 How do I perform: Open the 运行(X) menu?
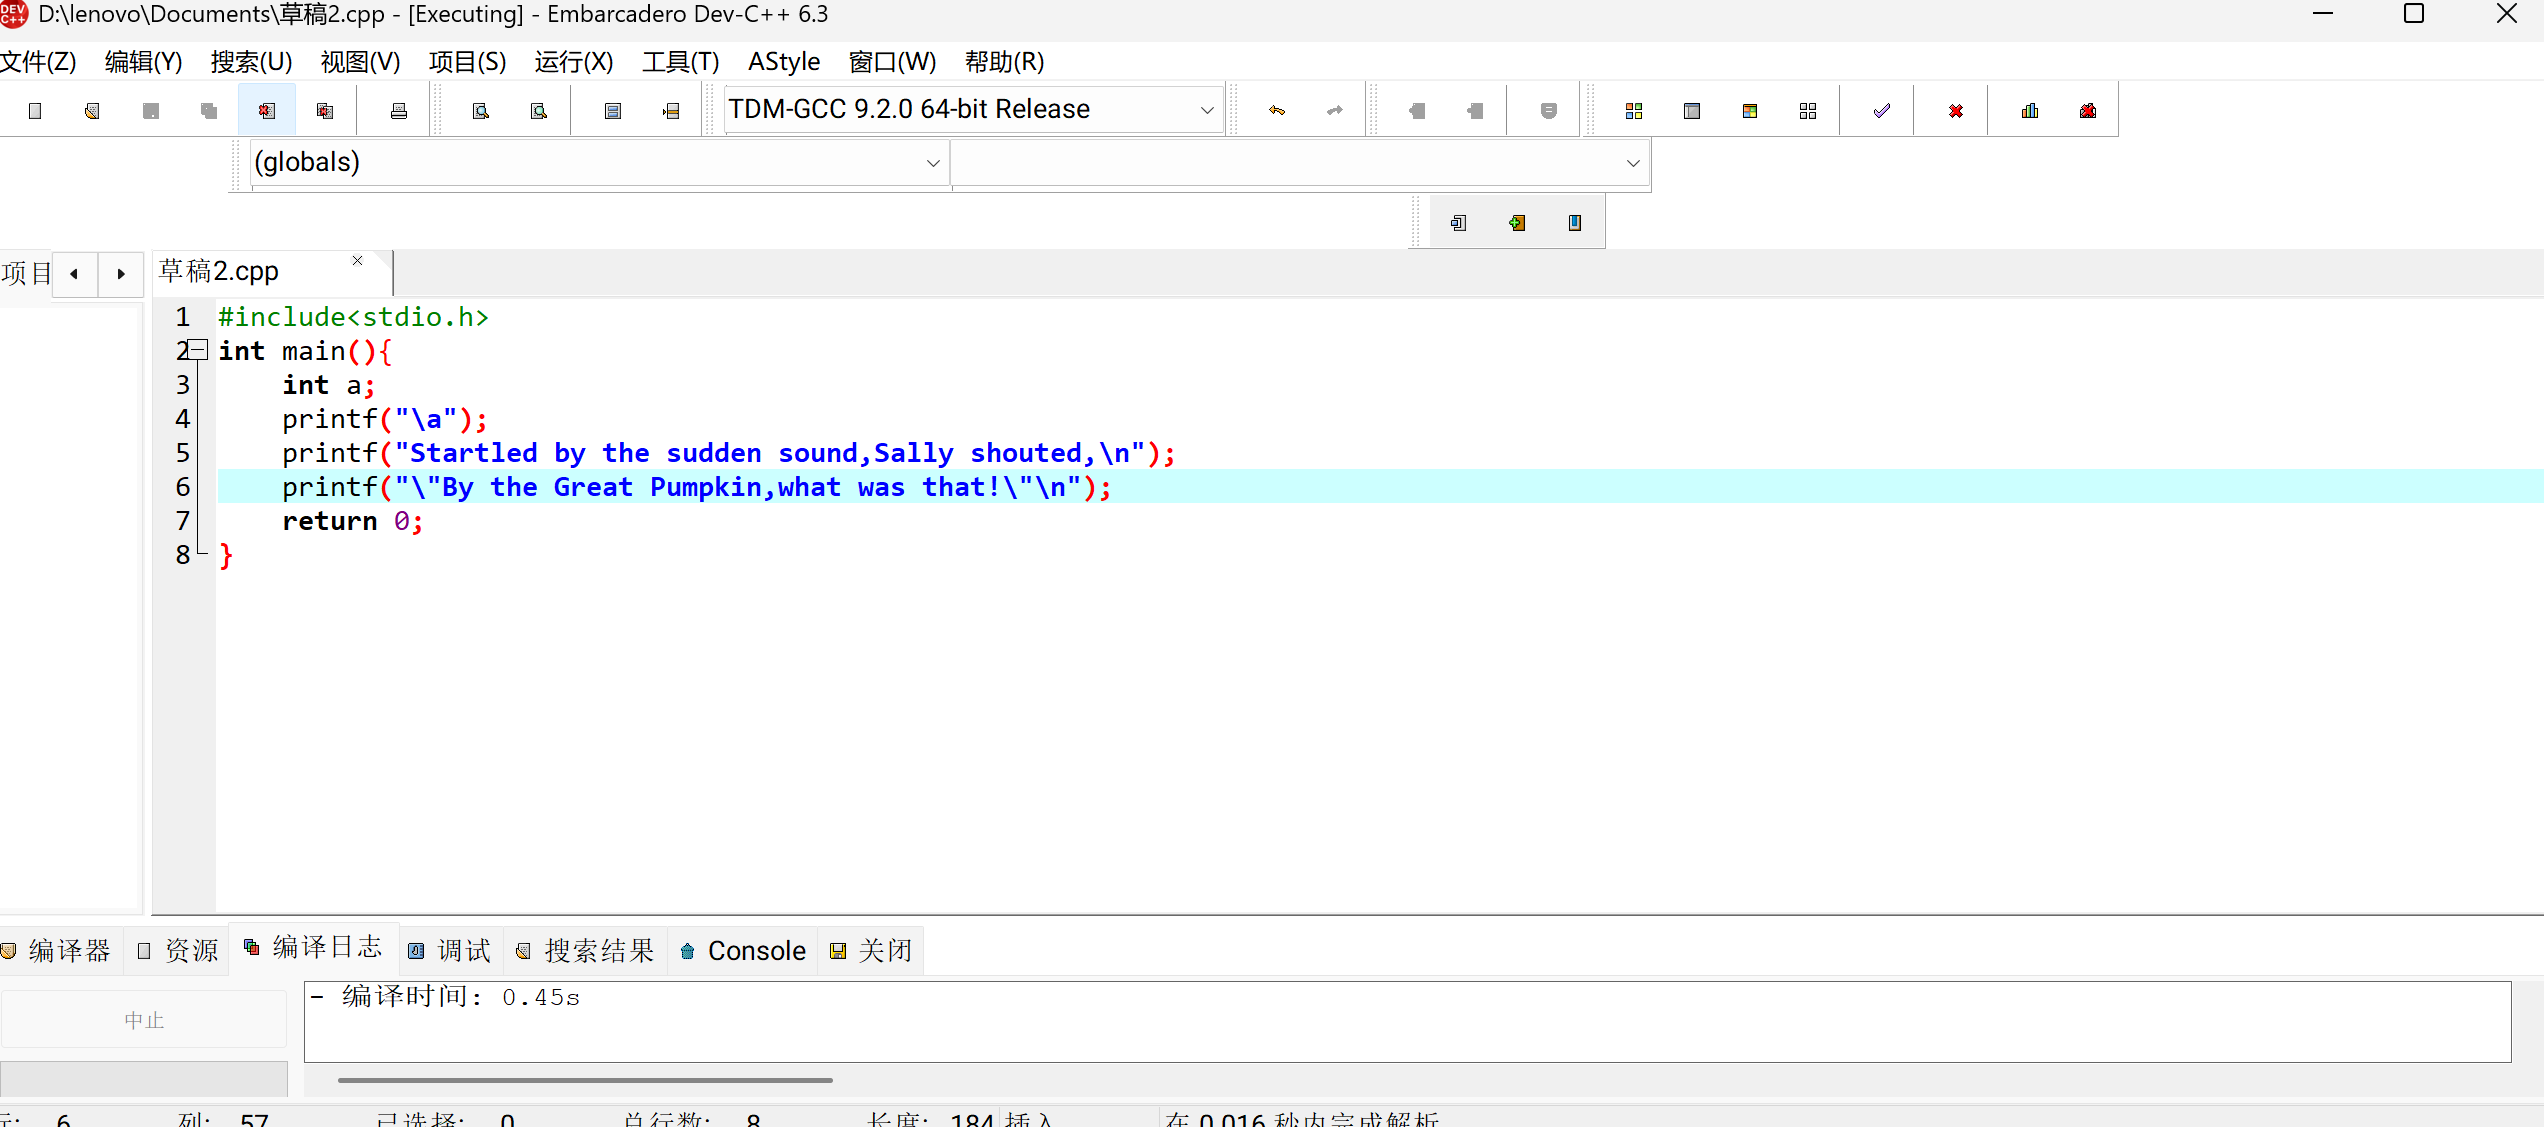point(573,62)
